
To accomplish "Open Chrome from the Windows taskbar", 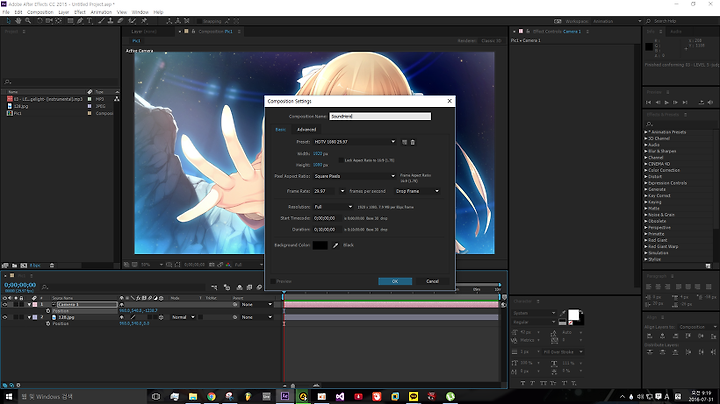I will click(211, 396).
